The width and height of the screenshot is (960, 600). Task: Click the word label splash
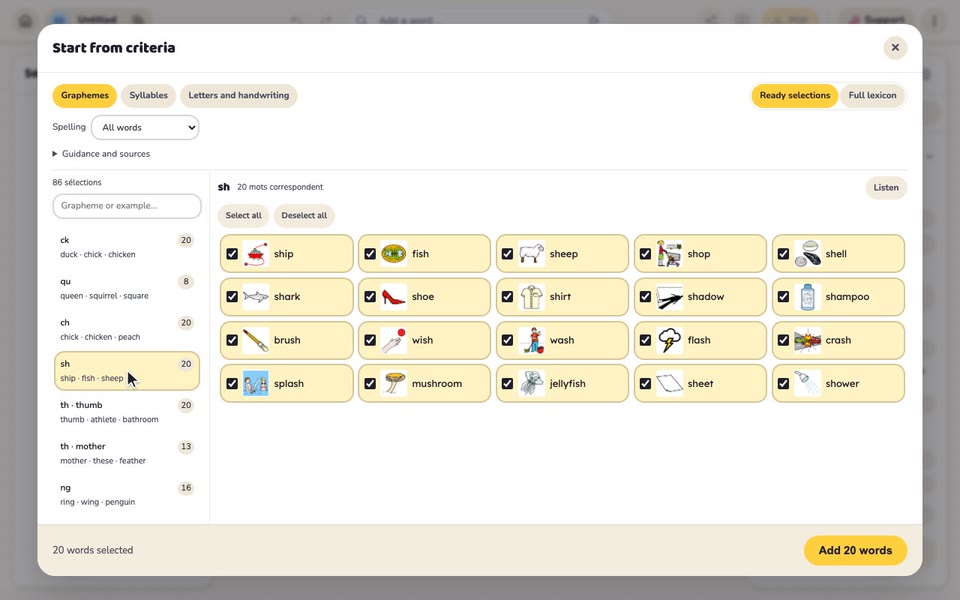click(289, 384)
